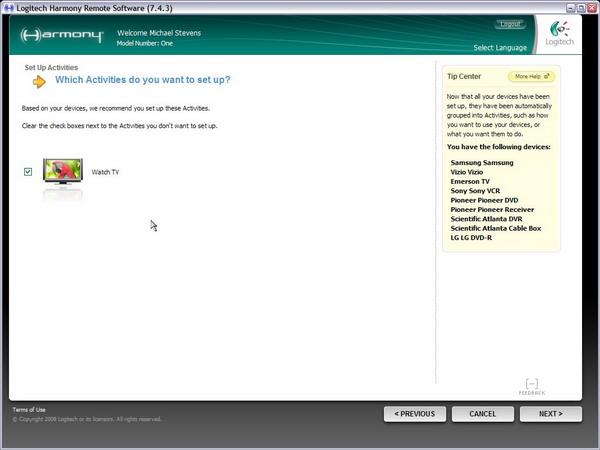The height and width of the screenshot is (450, 600).
Task: Select 'Scientific Atlanta DVR' in the device list
Action: pos(486,219)
